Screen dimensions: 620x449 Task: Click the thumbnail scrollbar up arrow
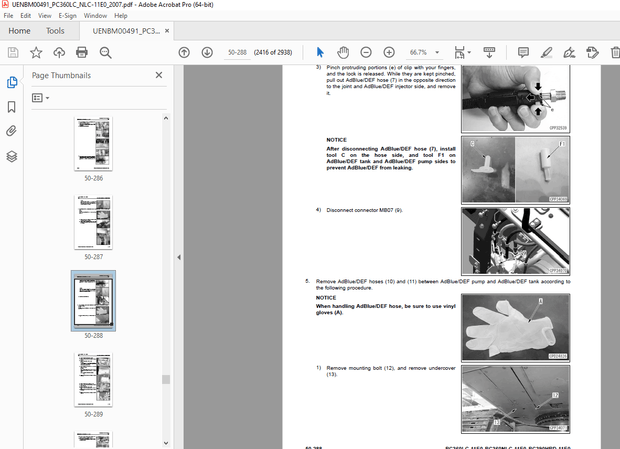coord(166,118)
